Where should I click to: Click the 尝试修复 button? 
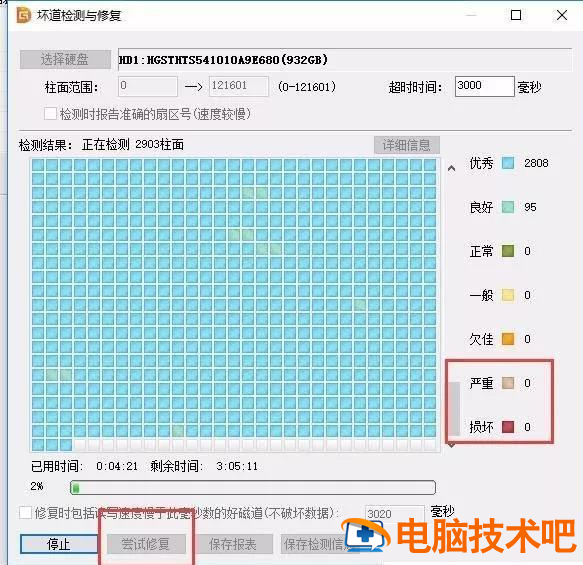(146, 544)
